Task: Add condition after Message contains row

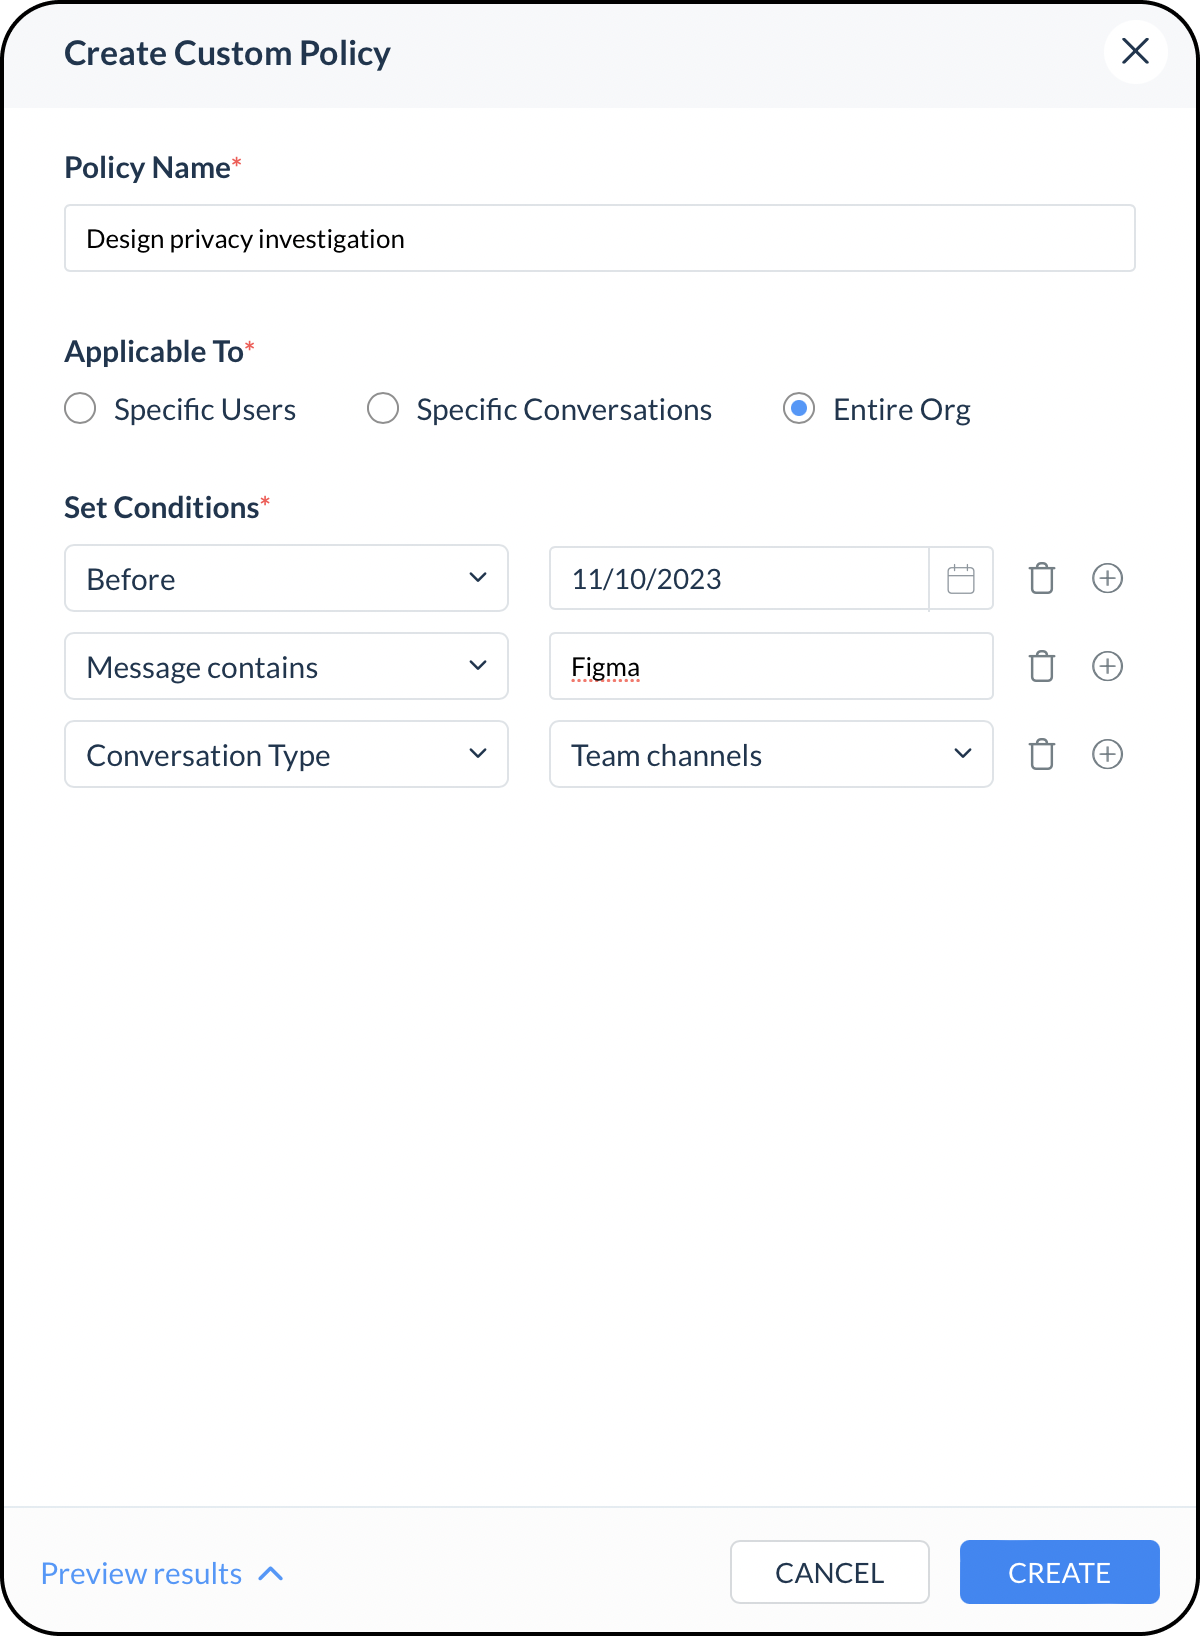Action: (1107, 666)
